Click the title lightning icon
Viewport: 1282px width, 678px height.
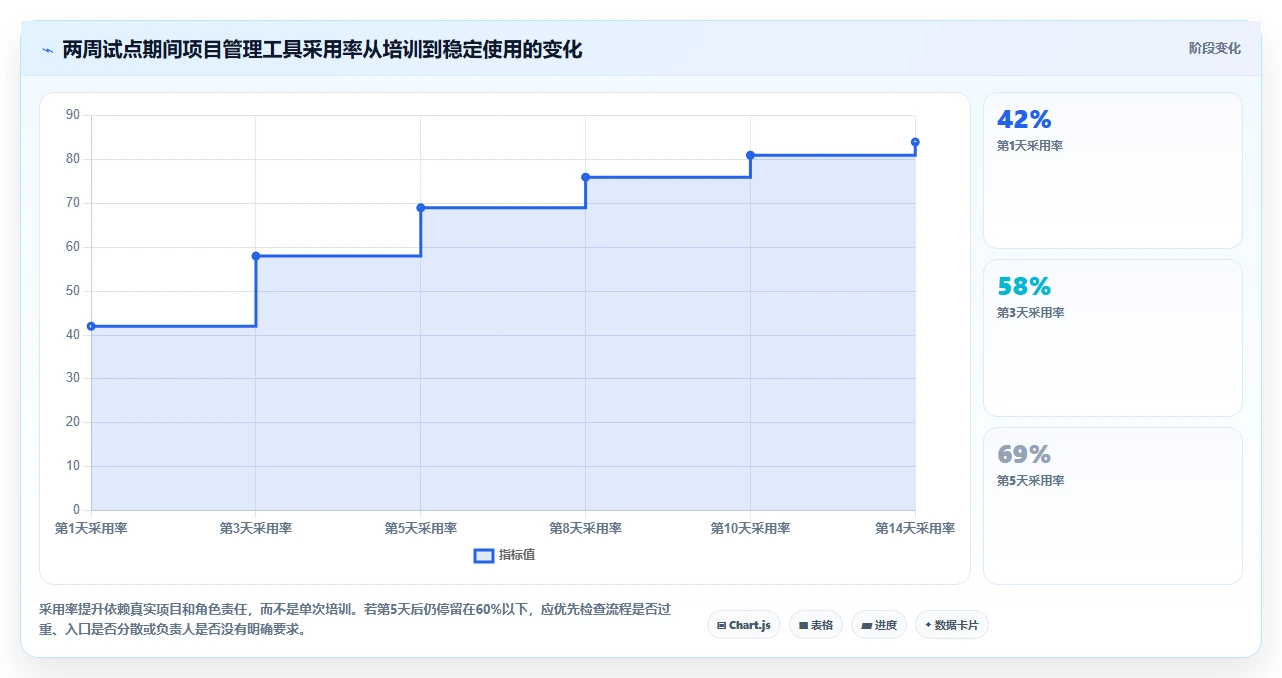click(x=47, y=50)
